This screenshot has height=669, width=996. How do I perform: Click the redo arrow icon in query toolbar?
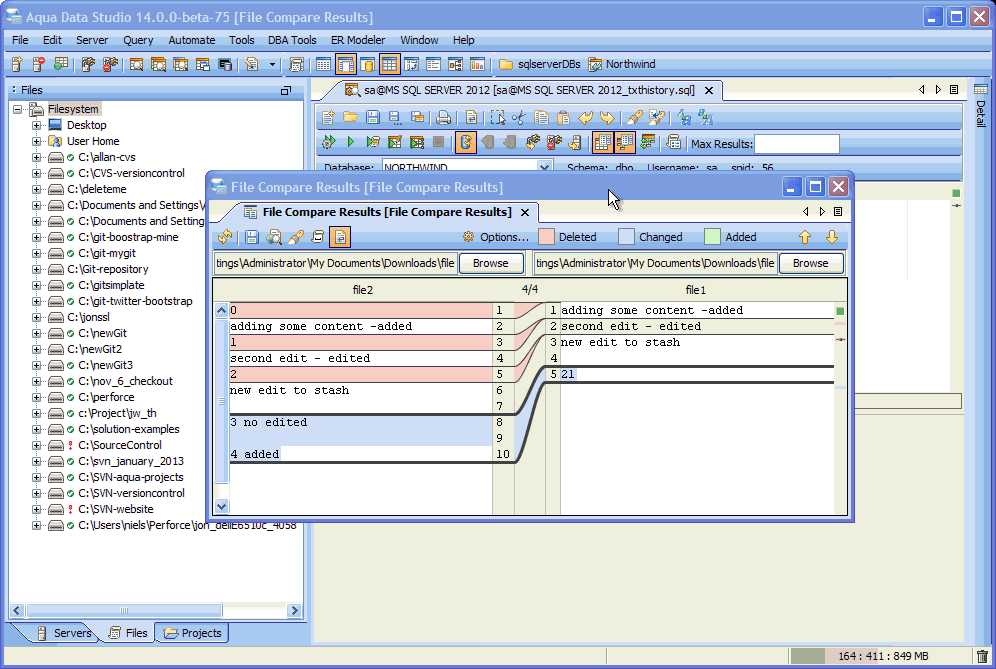point(607,118)
